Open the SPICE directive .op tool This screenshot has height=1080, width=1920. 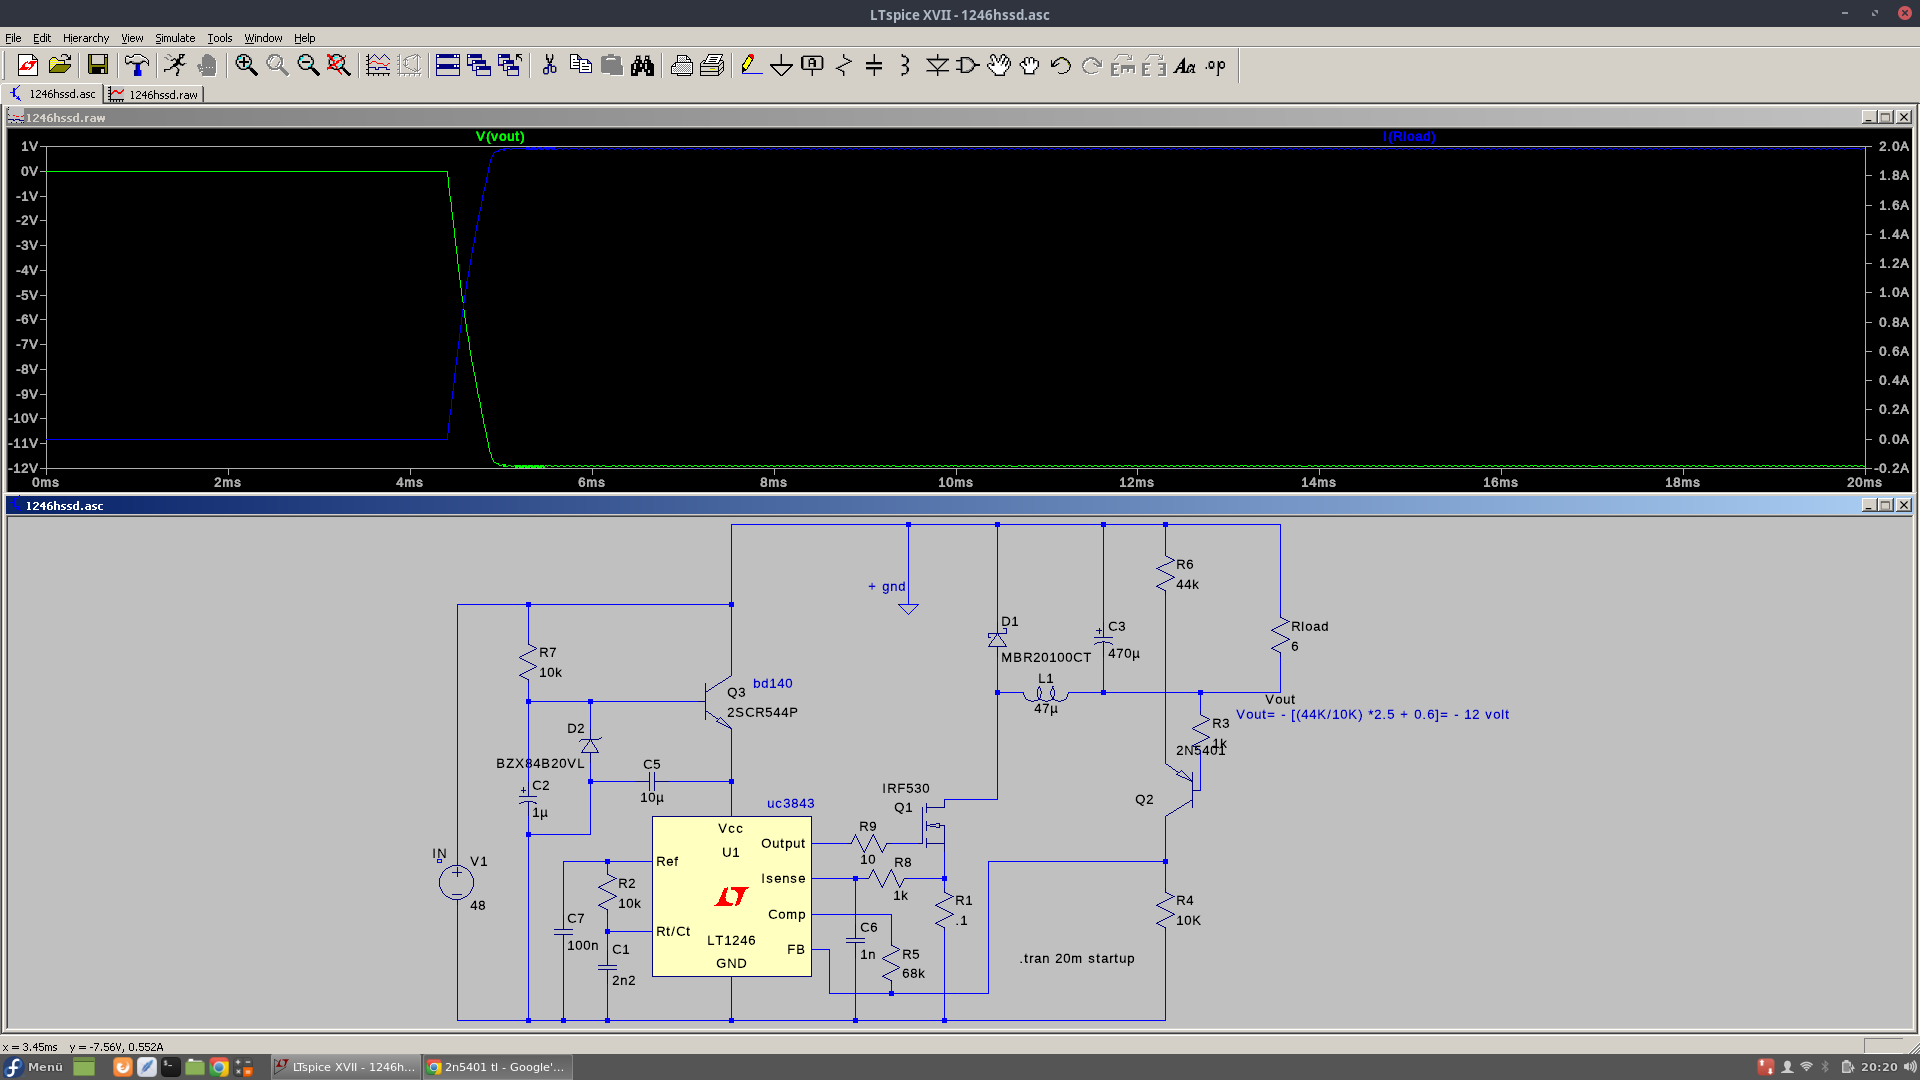pos(1215,65)
